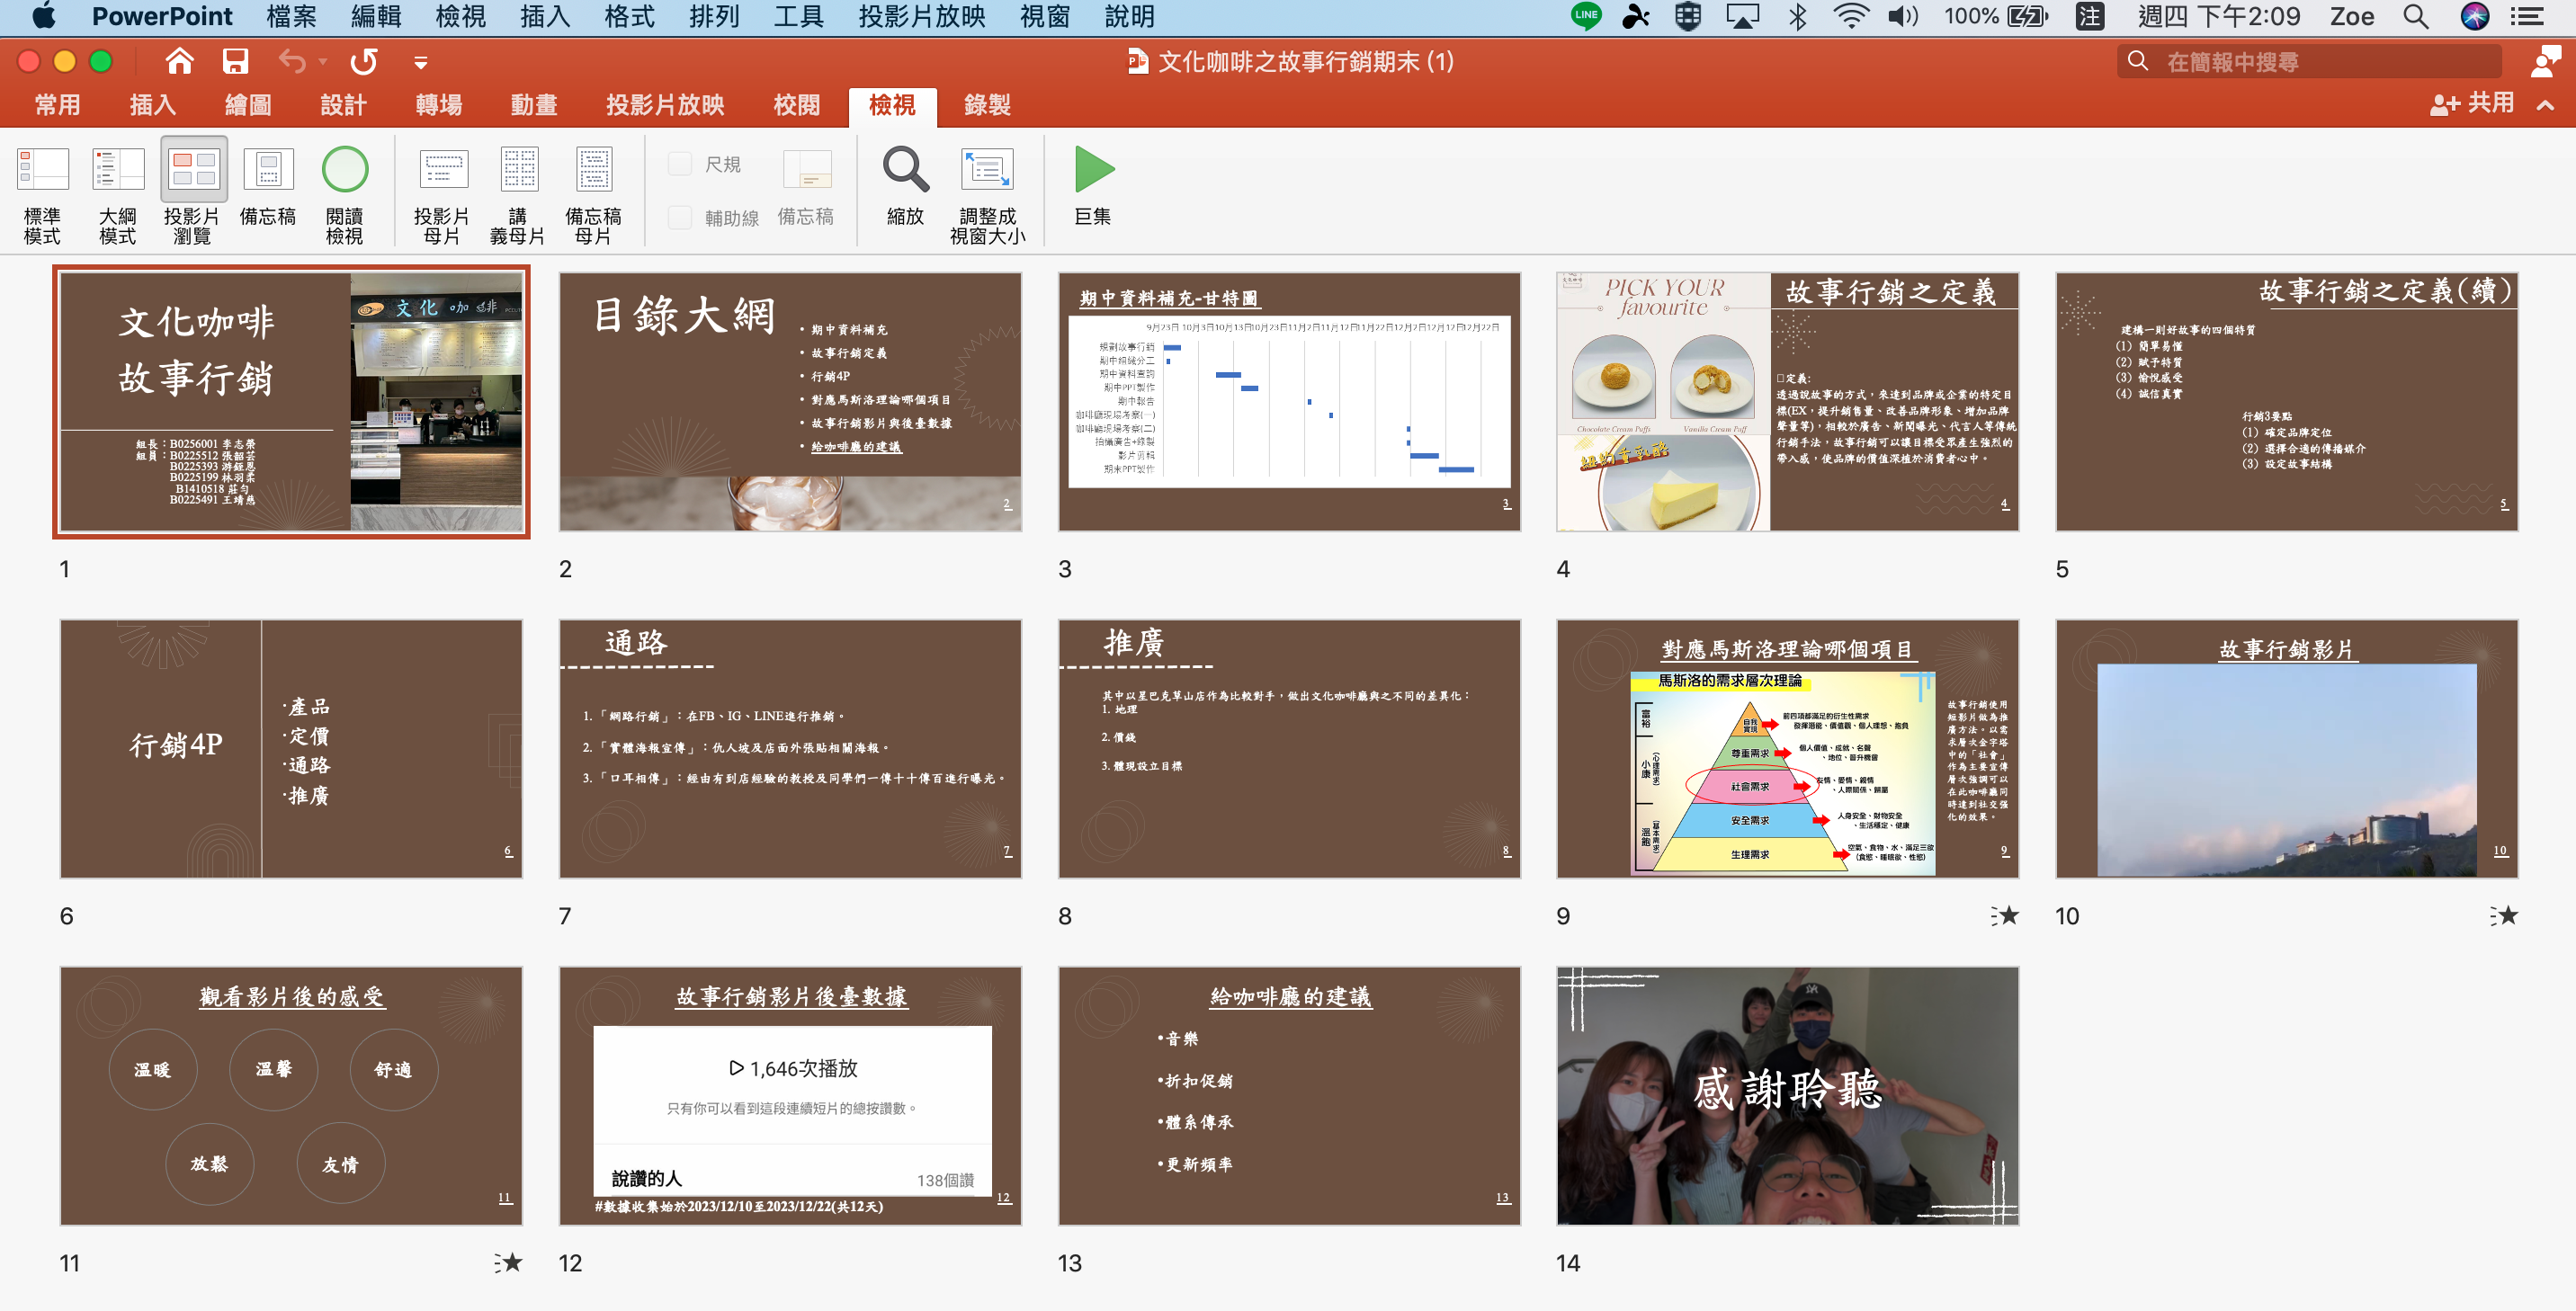The image size is (2576, 1311).
Task: Select slide 9 Maslow pyramid thumbnail
Action: pyautogui.click(x=1787, y=748)
